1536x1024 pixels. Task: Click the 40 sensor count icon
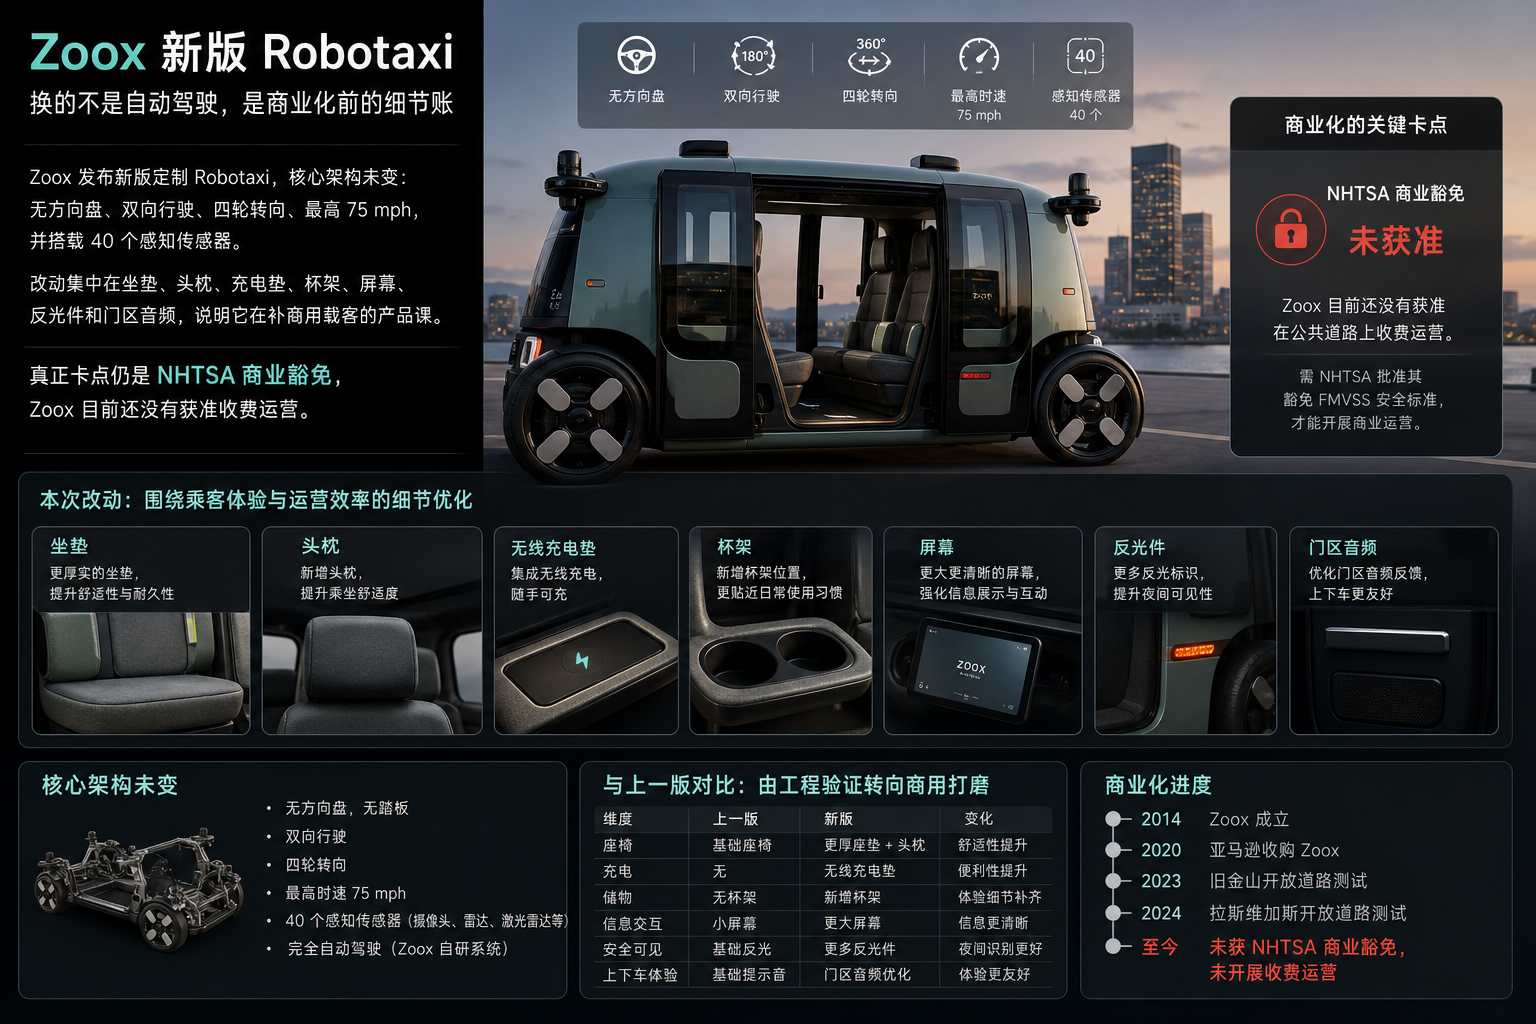tap(1085, 56)
